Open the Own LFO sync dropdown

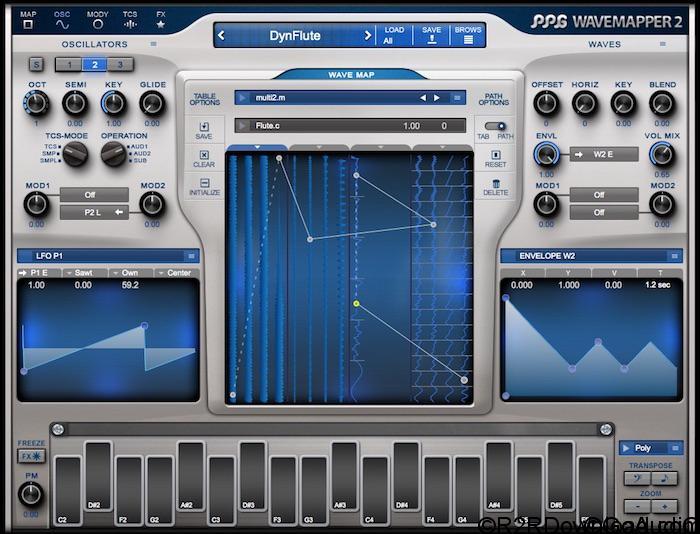131,272
